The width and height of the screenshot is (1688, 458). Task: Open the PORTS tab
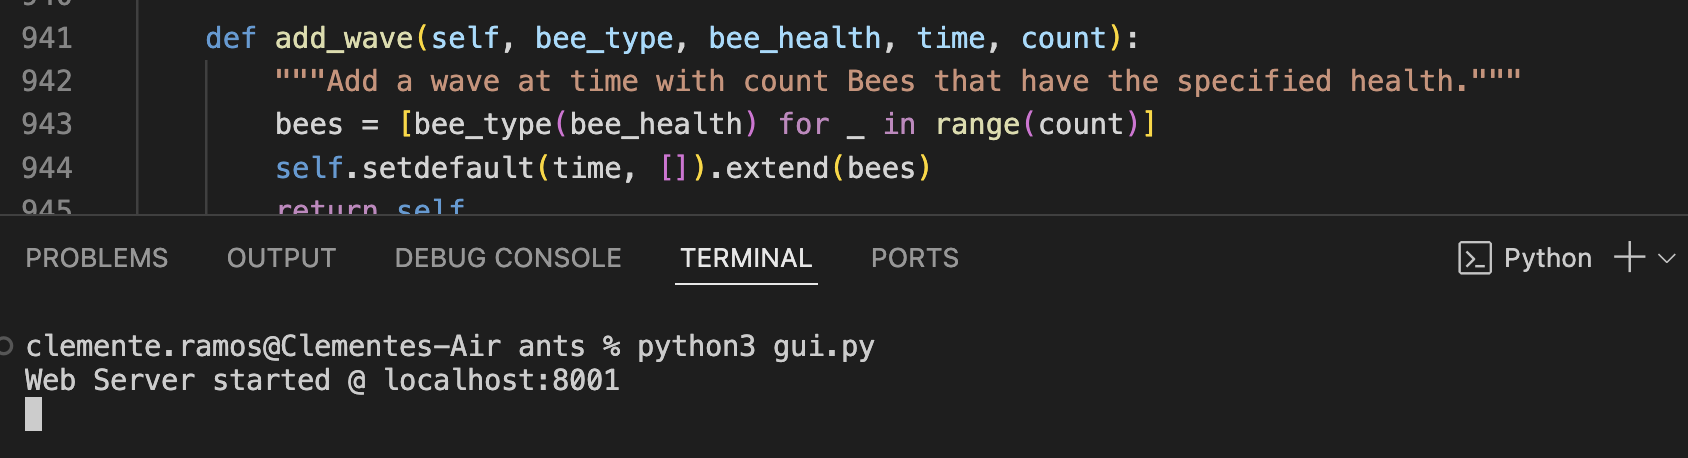click(x=915, y=258)
